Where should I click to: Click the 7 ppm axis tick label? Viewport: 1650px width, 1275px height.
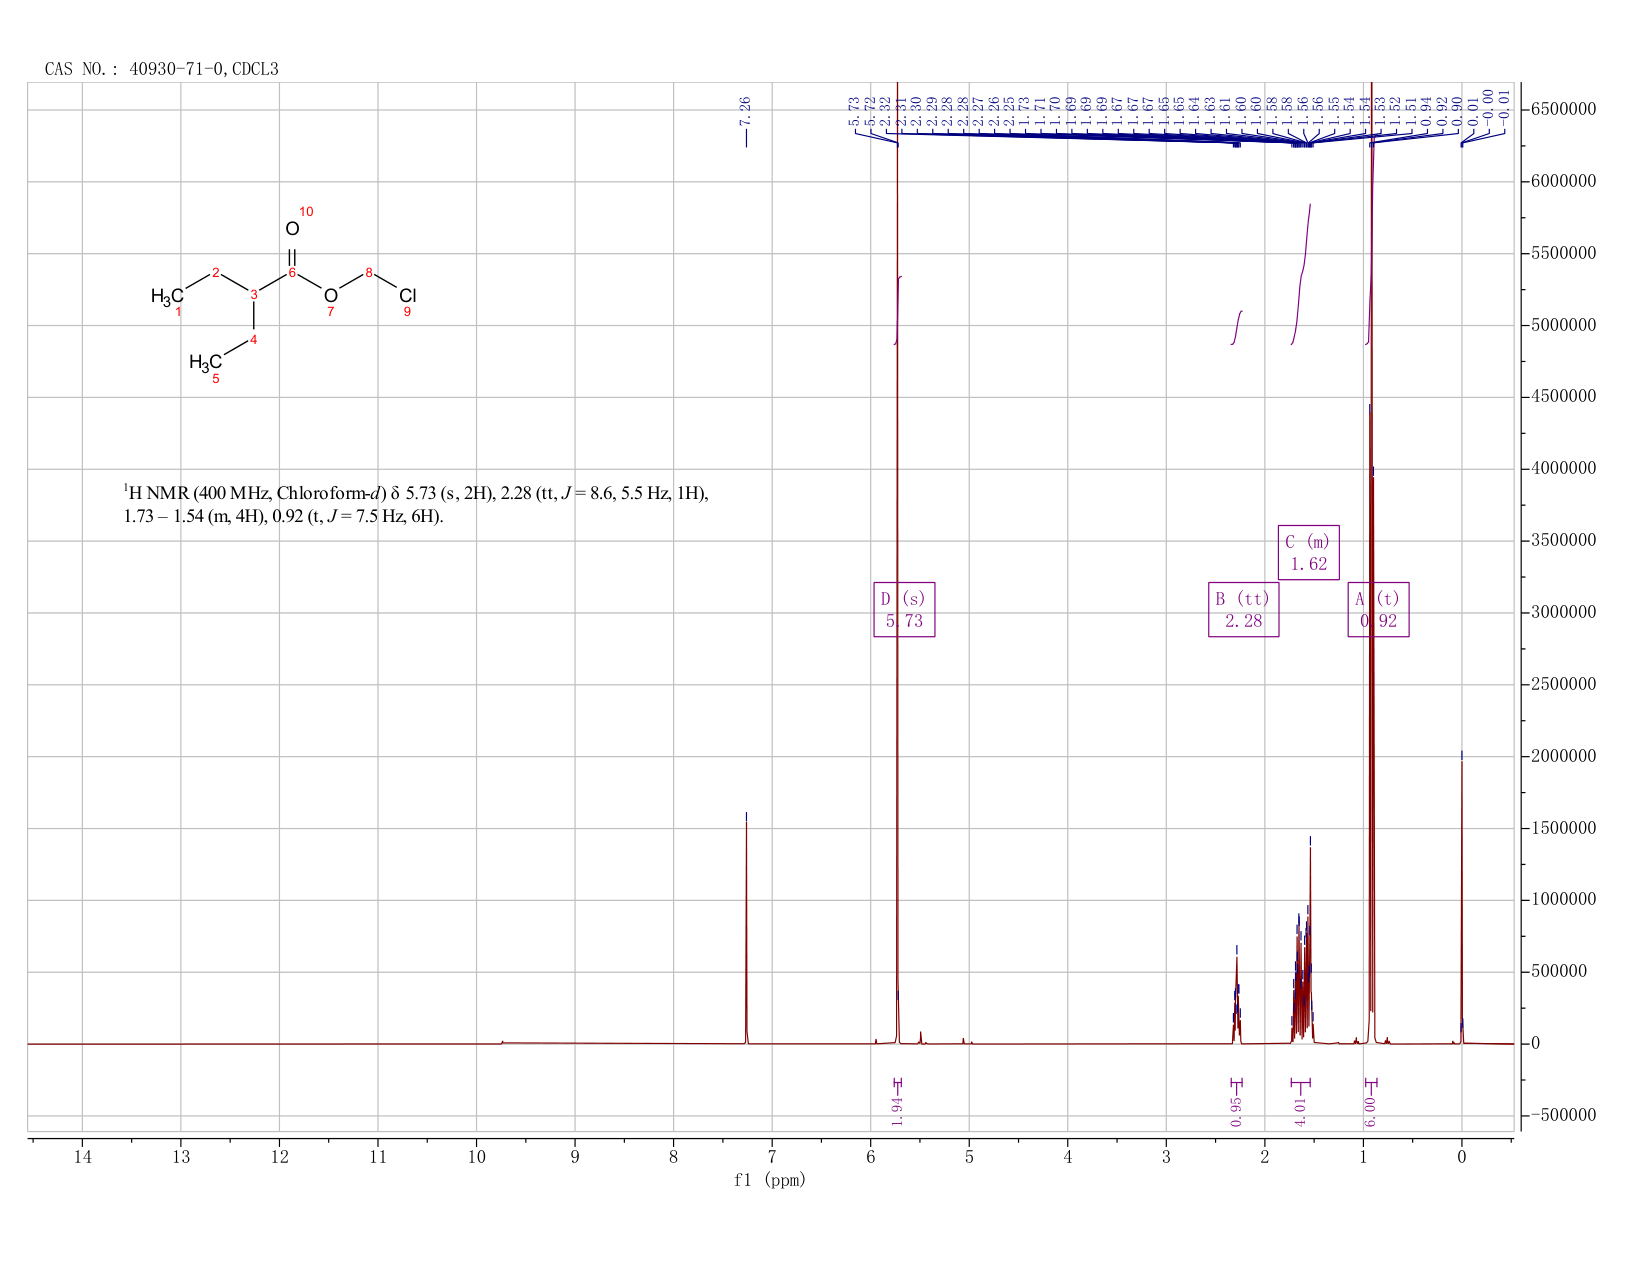pos(772,1157)
